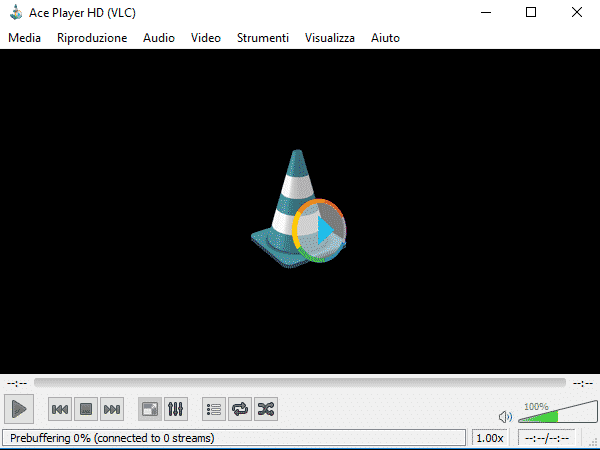Skip to next media item
Image resolution: width=600 pixels, height=450 pixels.
click(112, 409)
